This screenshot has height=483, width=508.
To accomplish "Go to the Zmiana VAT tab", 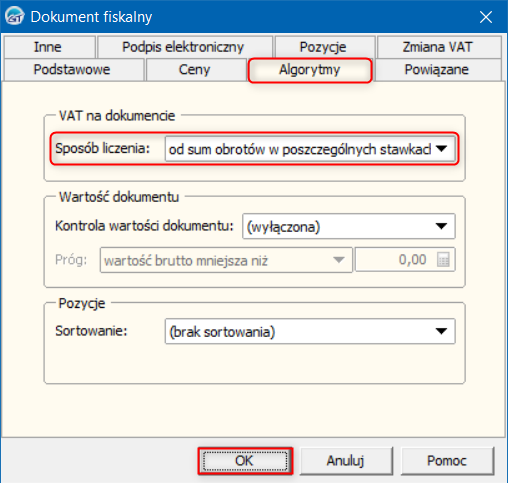I will (x=438, y=47).
